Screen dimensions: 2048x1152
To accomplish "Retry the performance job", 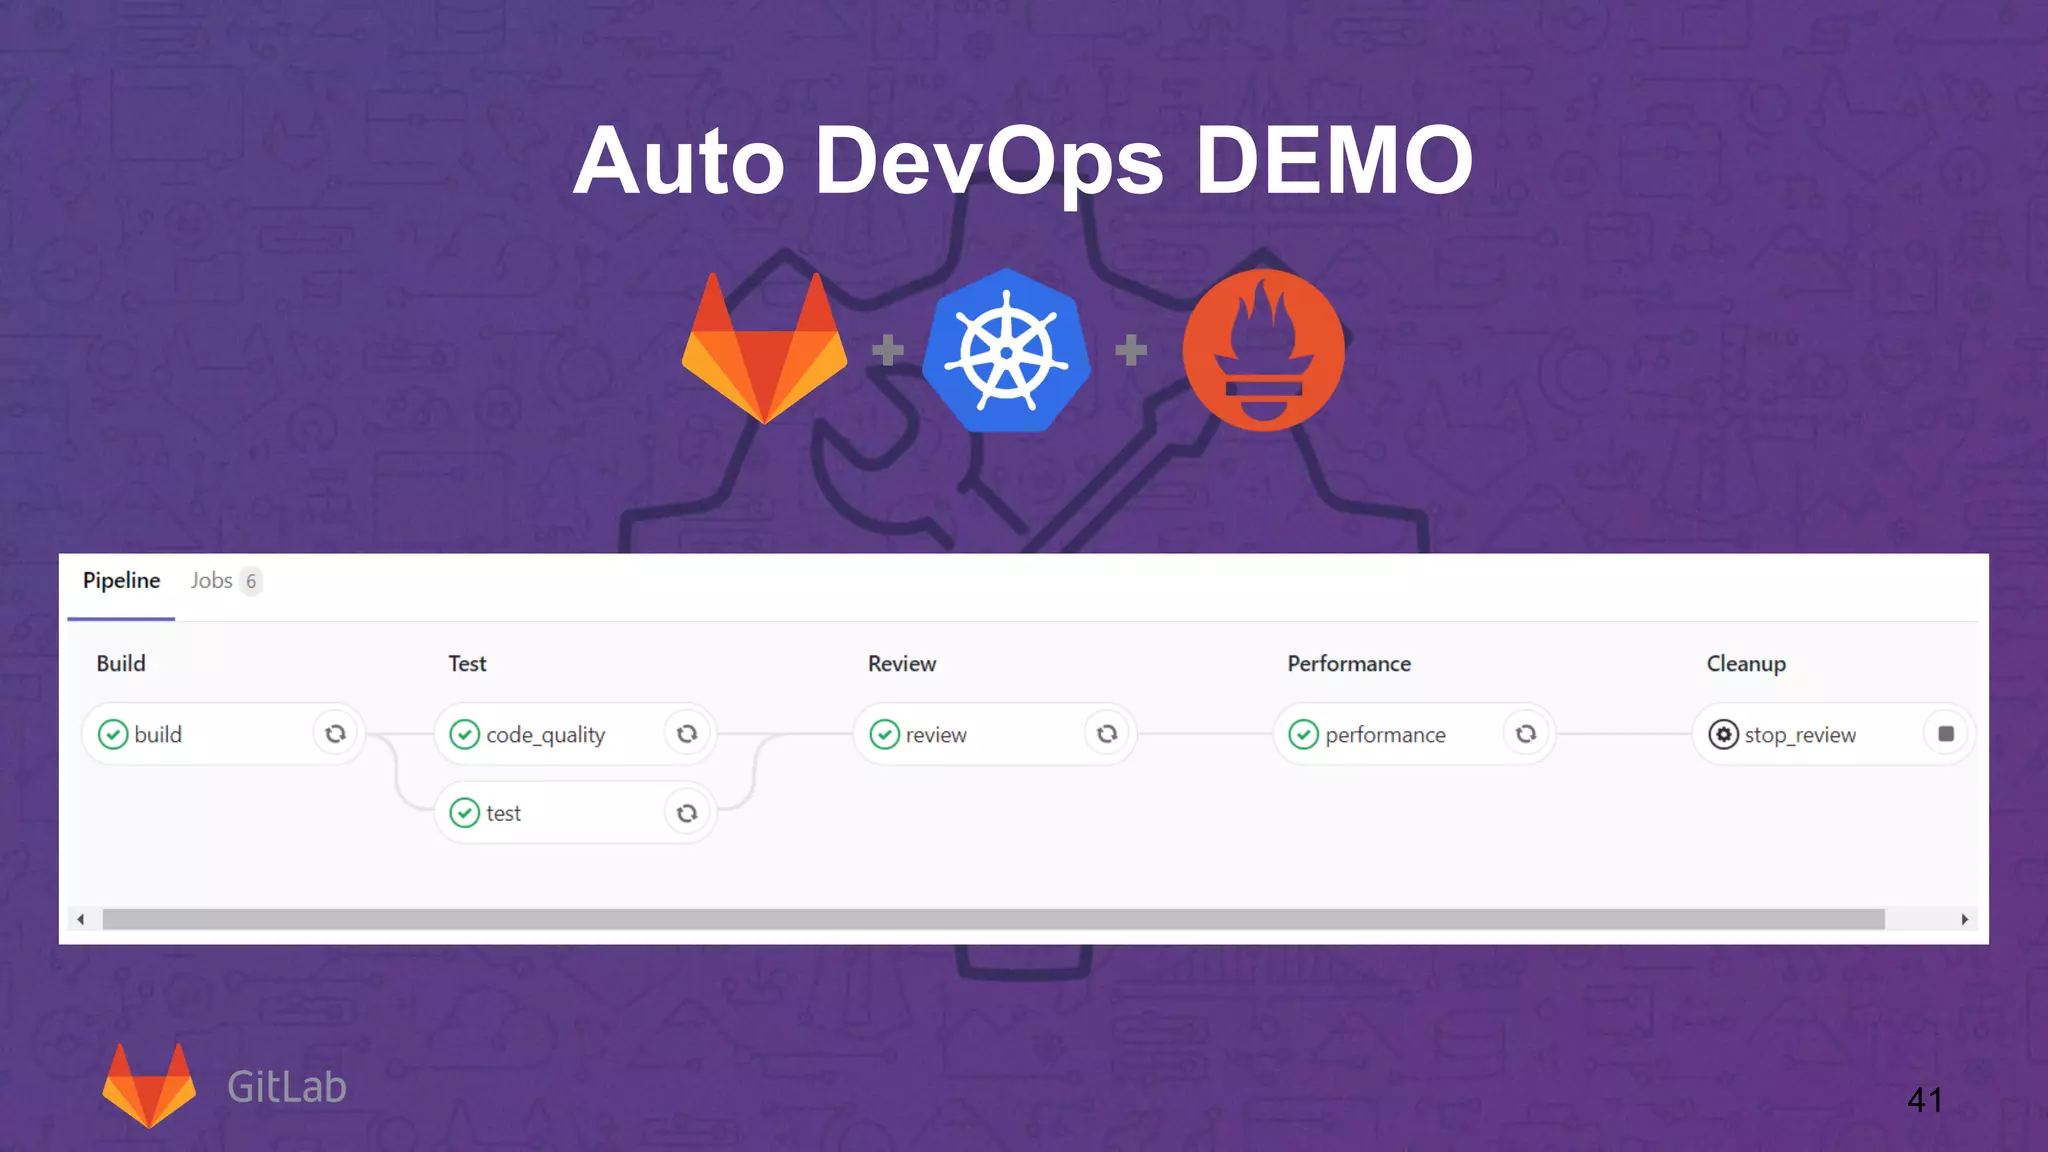I will tap(1526, 734).
